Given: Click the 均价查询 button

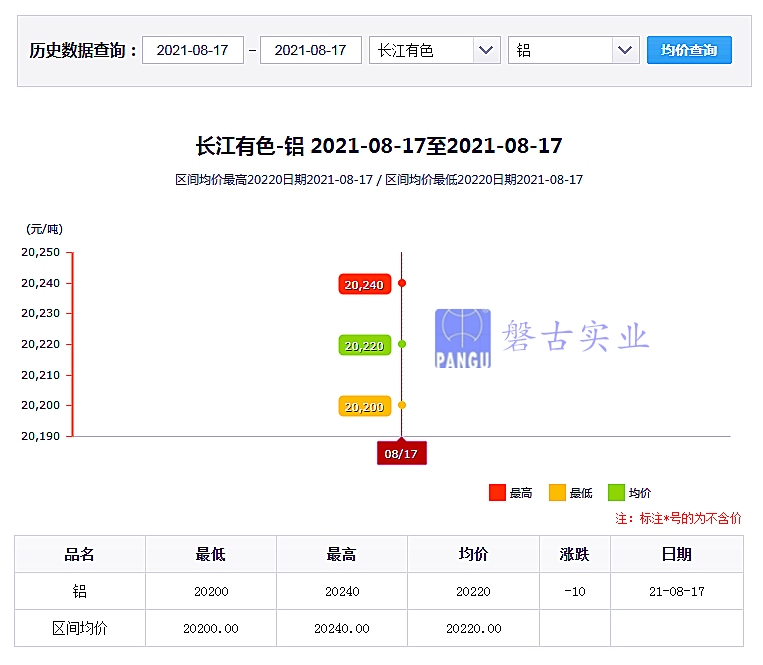Looking at the screenshot, I should point(689,50).
